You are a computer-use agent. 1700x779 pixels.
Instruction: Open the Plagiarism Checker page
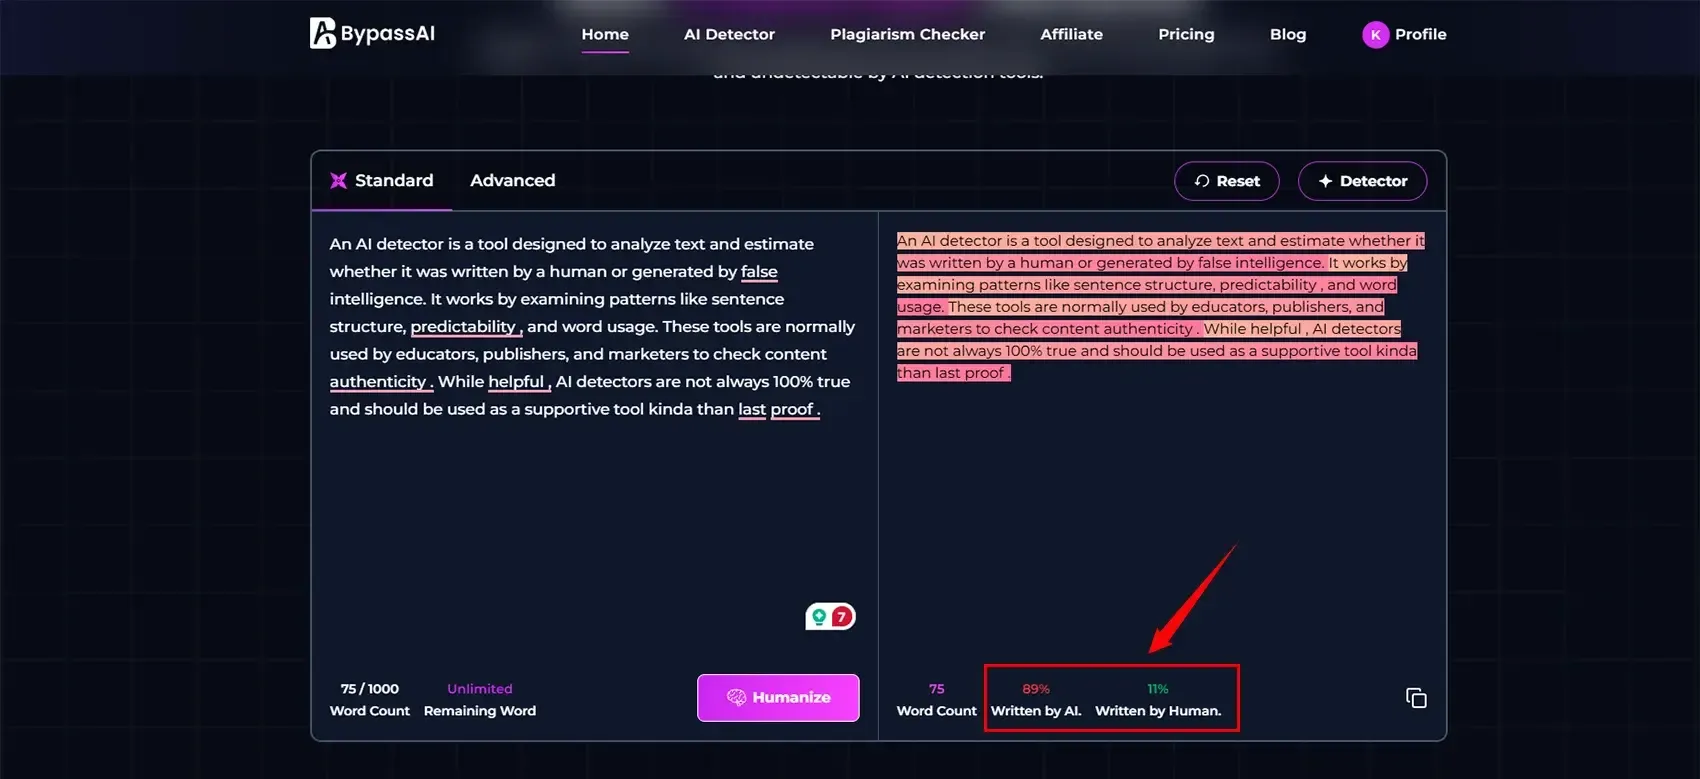click(907, 34)
